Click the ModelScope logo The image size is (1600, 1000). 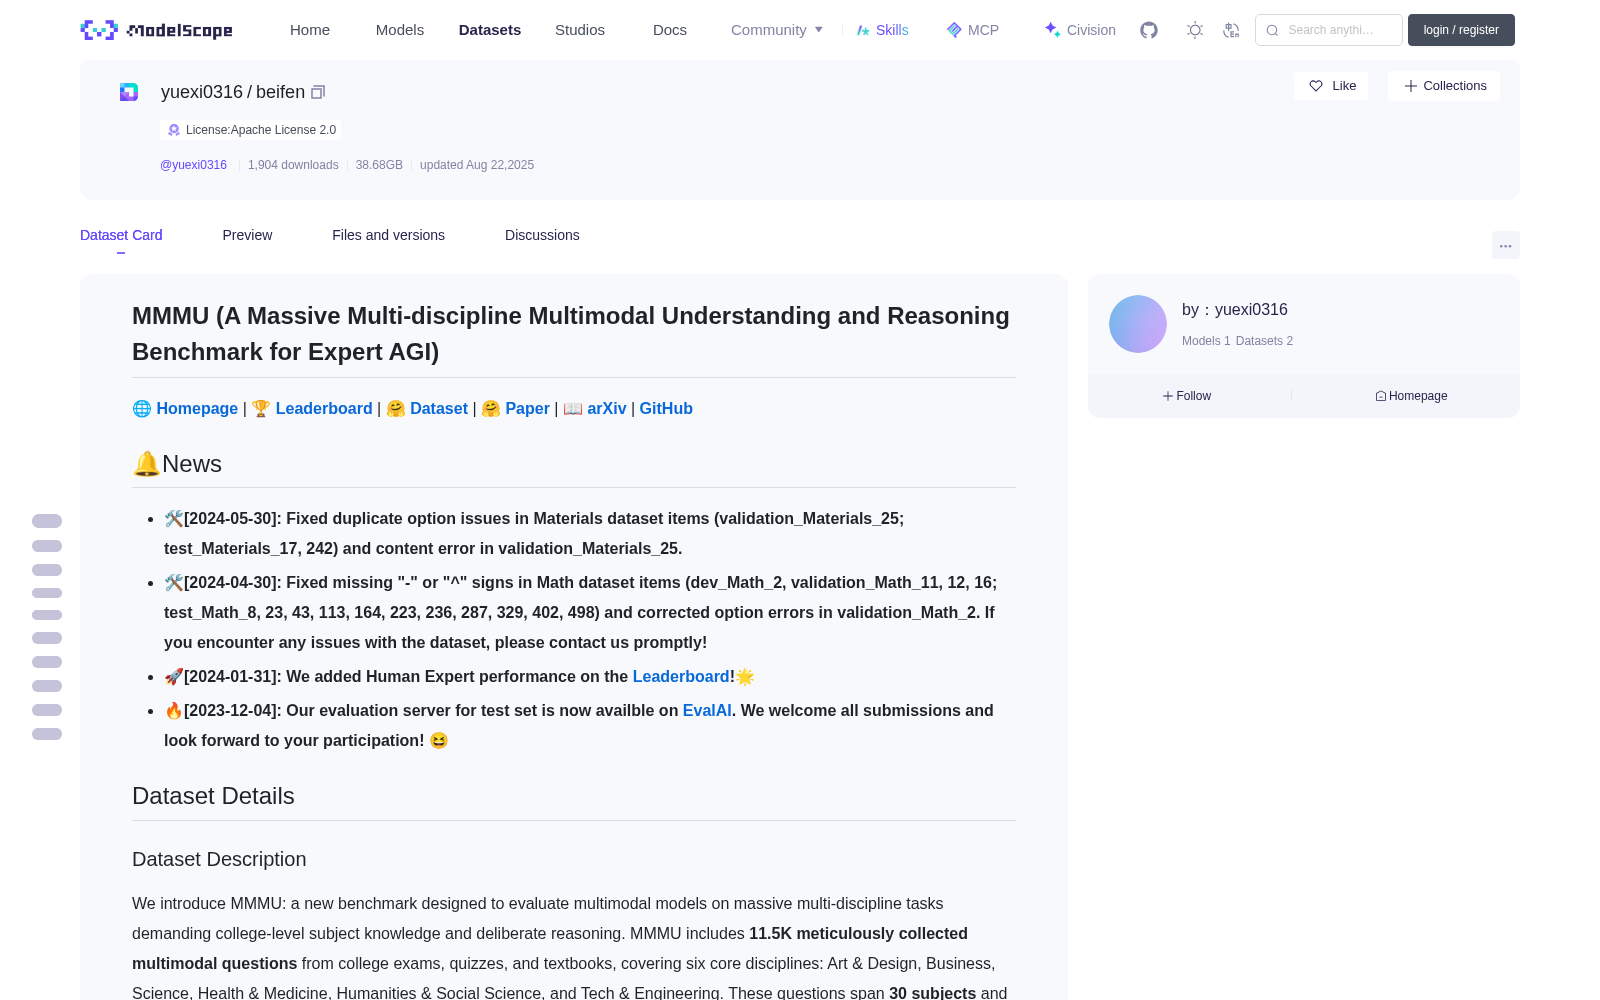pyautogui.click(x=156, y=30)
